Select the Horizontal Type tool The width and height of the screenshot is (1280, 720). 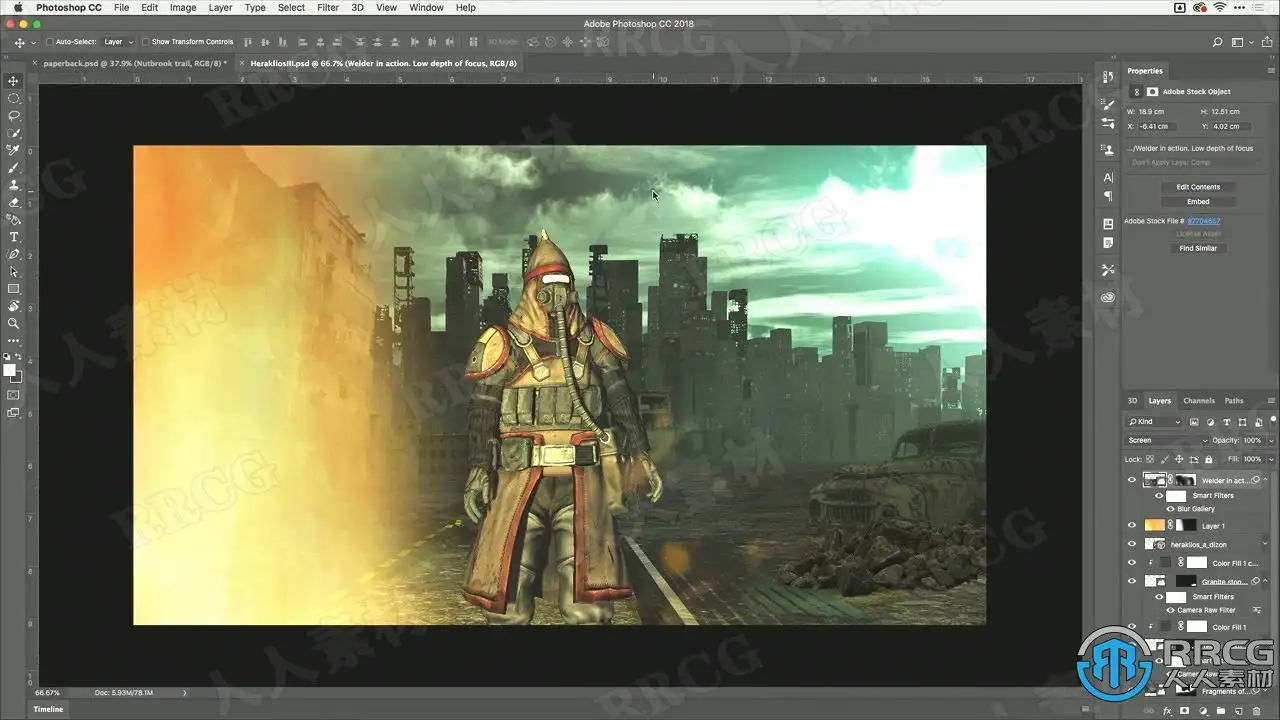point(14,237)
